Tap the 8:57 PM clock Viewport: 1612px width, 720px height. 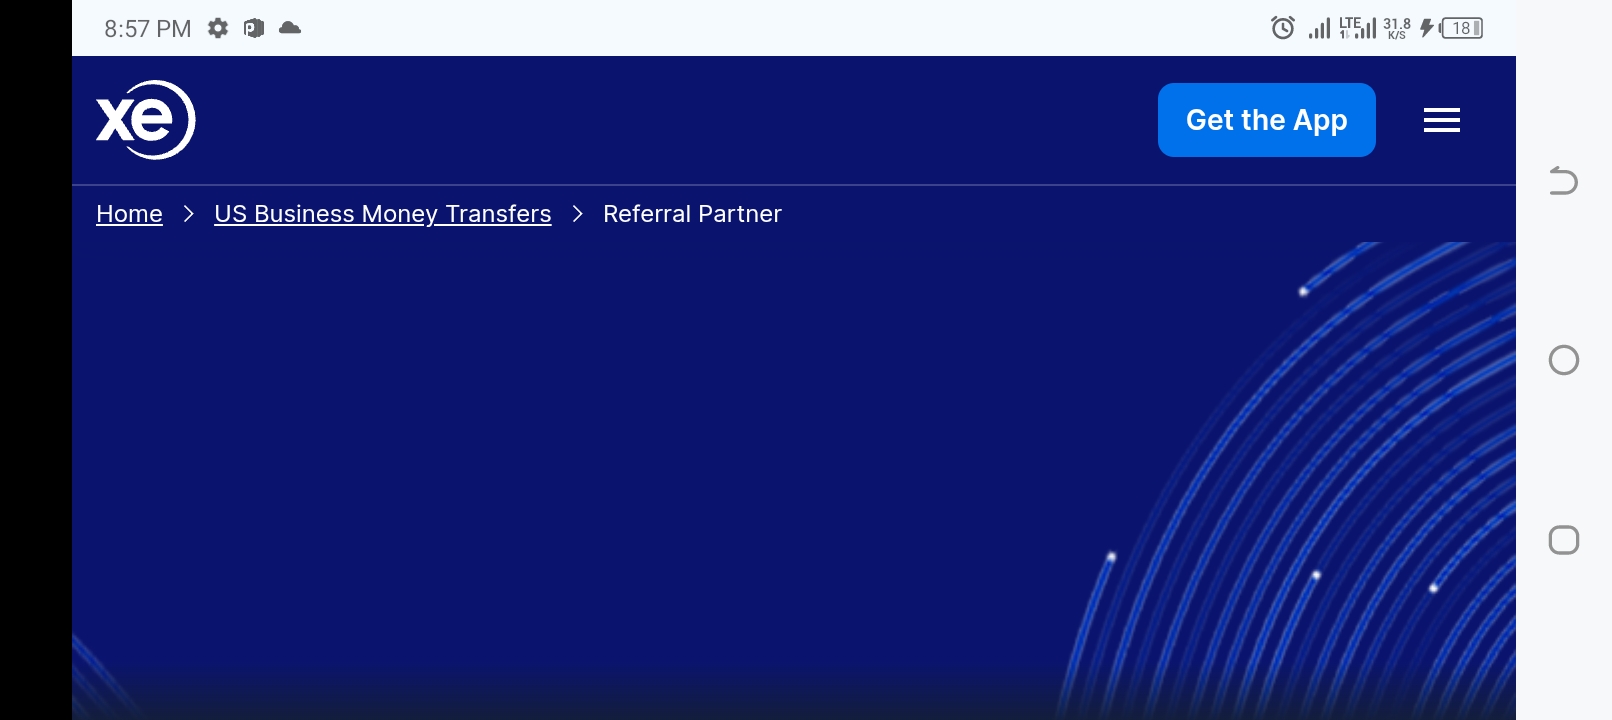(148, 29)
